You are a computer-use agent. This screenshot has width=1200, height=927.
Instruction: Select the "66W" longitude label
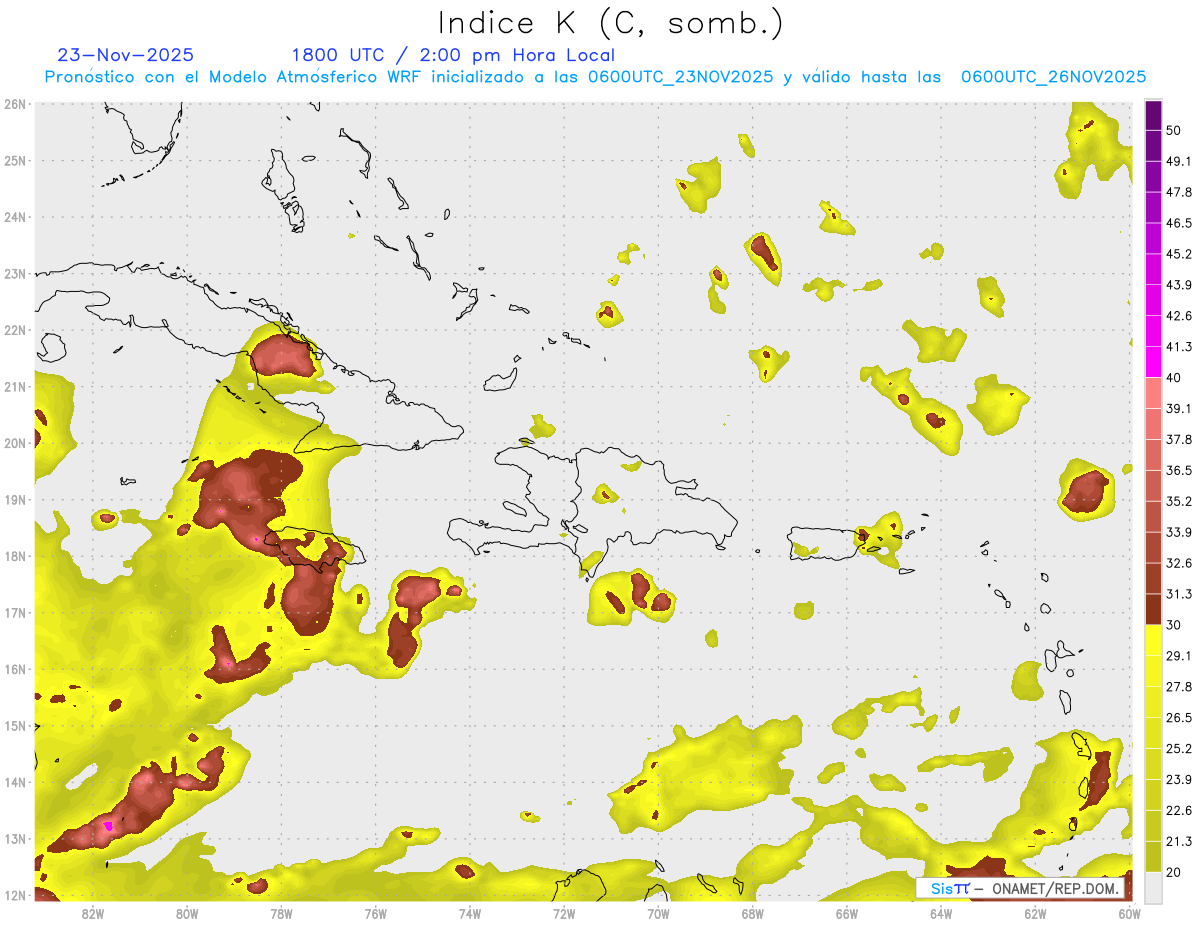[x=847, y=913]
